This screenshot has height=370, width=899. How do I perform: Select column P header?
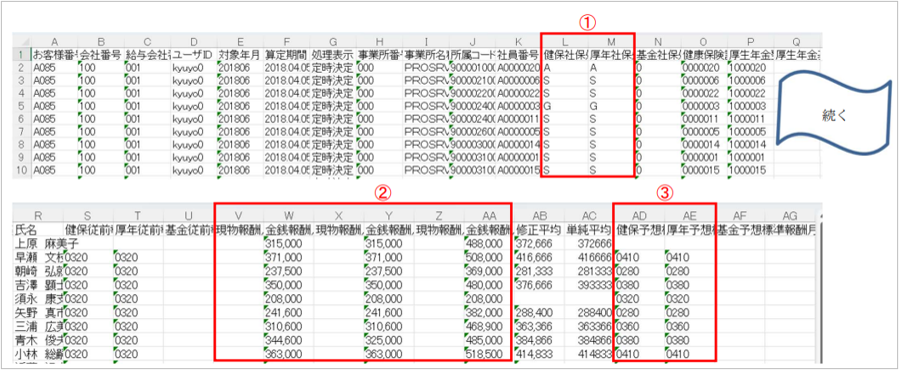(751, 42)
